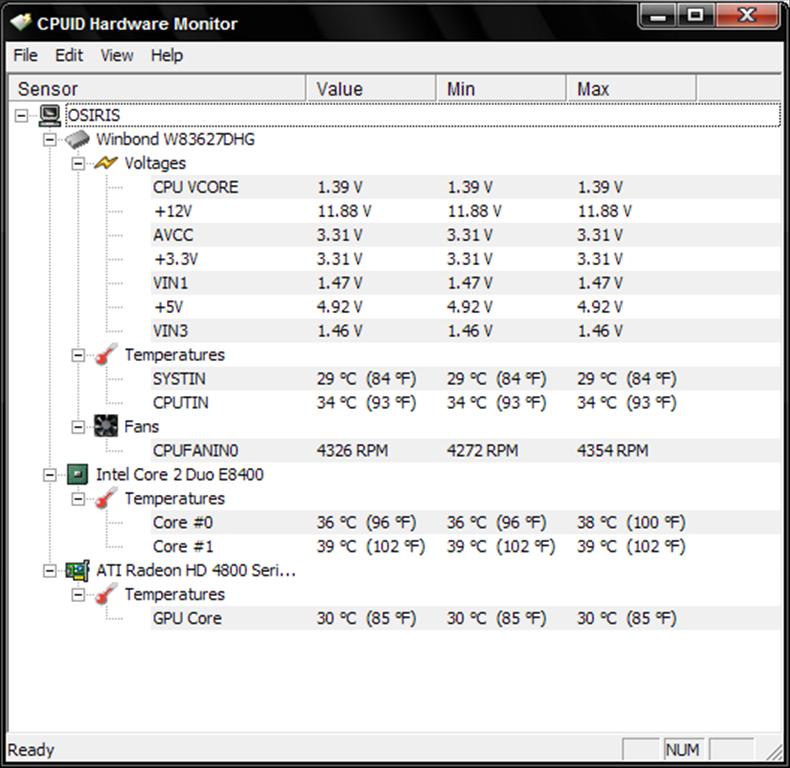The height and width of the screenshot is (768, 790).
Task: Select the Winbond W83627DHG label
Action: (175, 139)
